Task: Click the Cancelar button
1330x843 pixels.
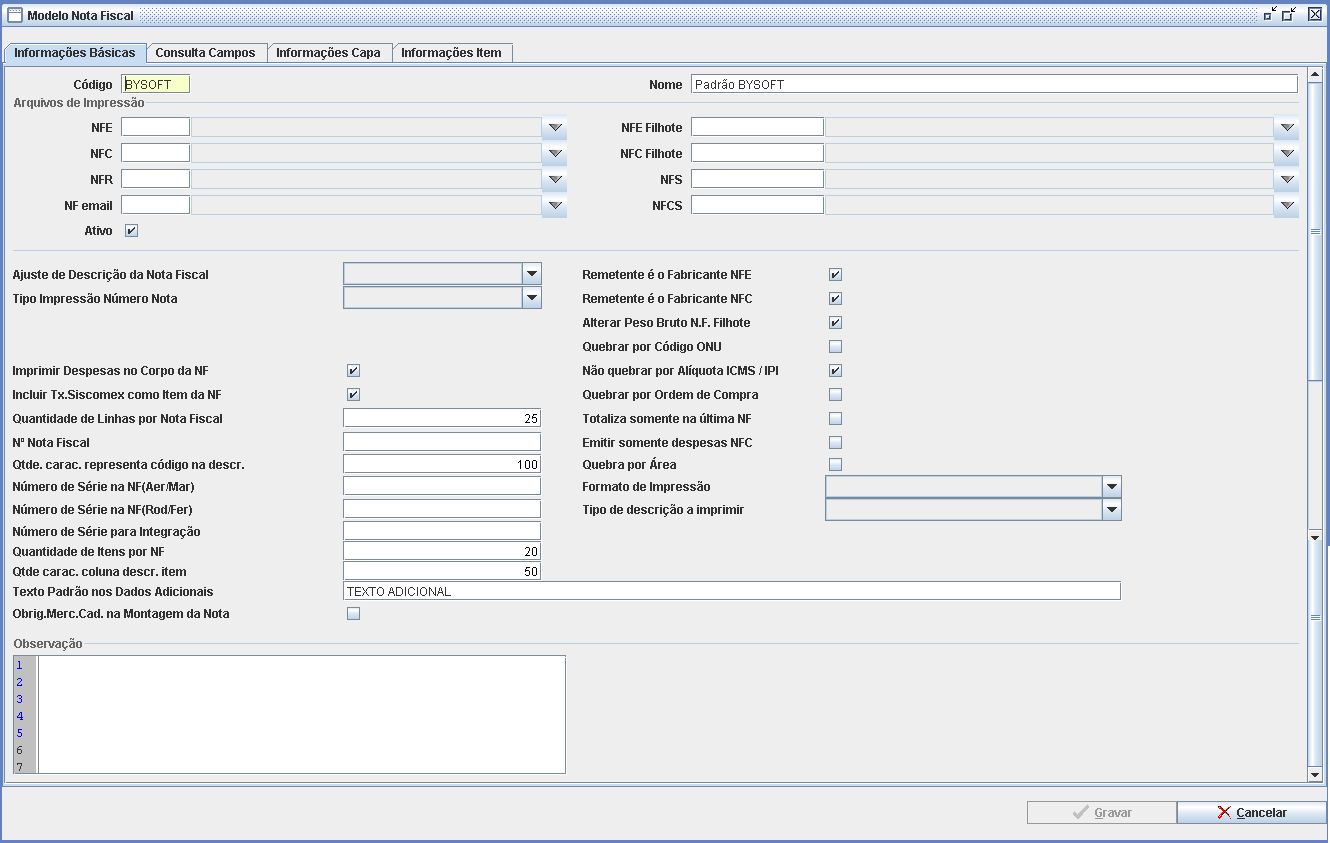Action: (x=1252, y=813)
